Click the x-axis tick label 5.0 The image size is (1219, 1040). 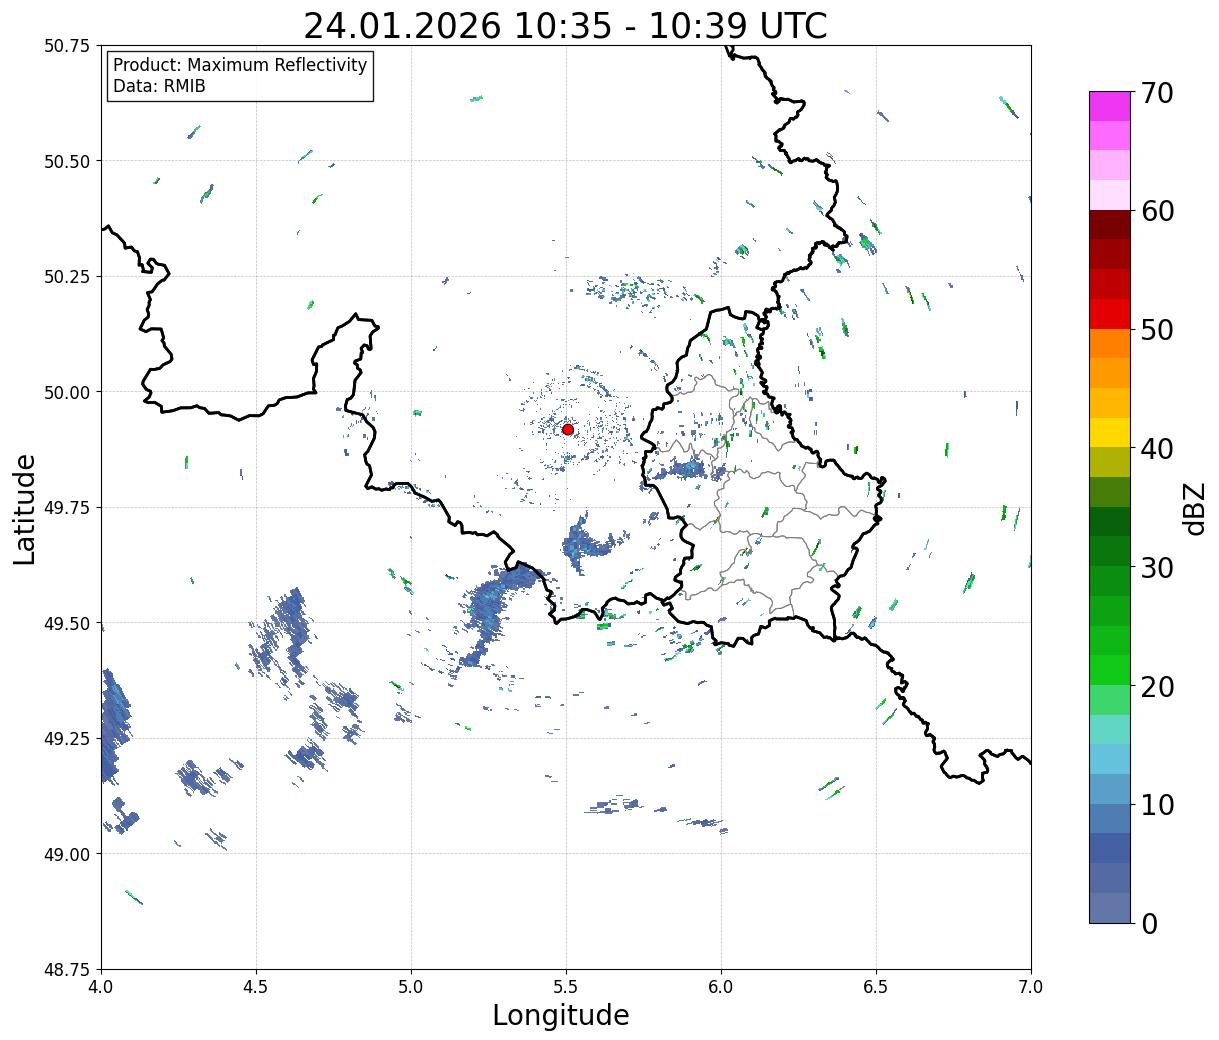tap(411, 986)
